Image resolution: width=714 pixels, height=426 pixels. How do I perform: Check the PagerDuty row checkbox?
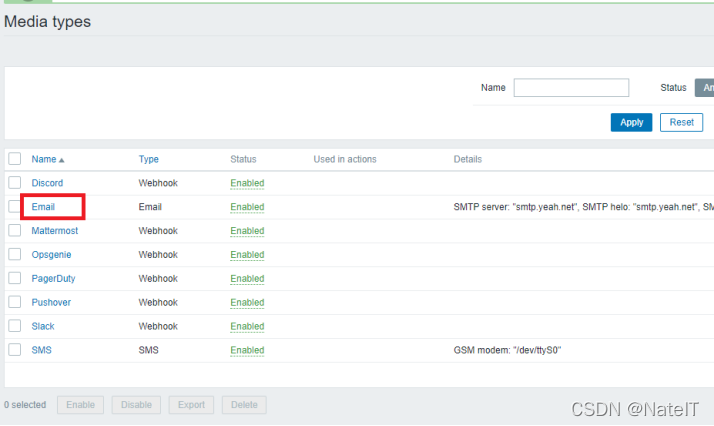tap(15, 278)
